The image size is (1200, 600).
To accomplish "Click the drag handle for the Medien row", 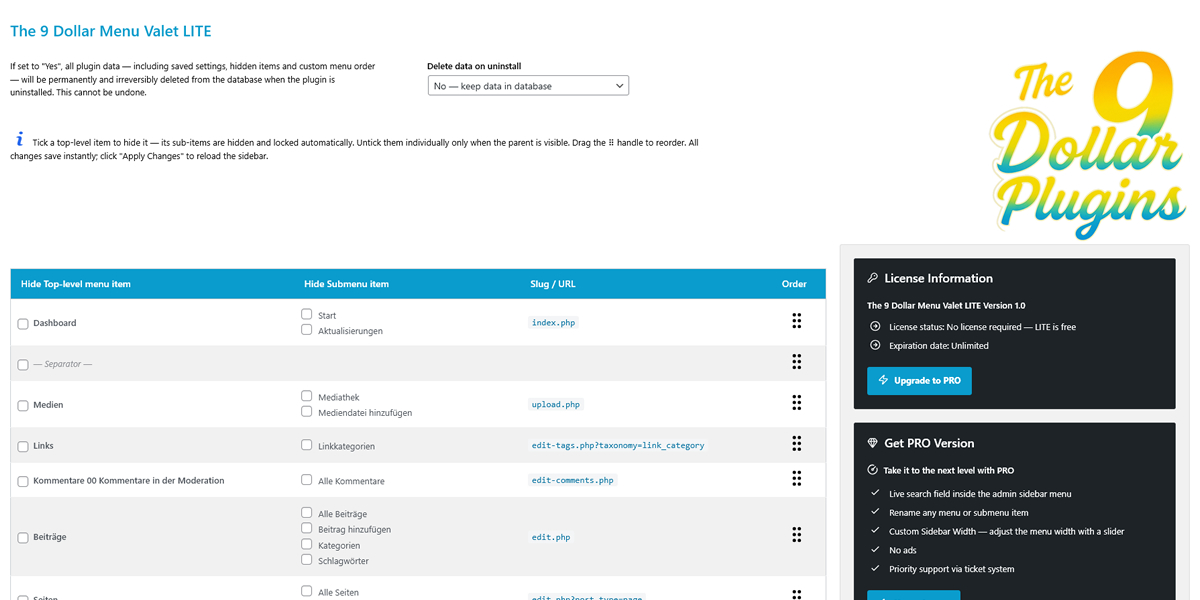I will click(796, 403).
